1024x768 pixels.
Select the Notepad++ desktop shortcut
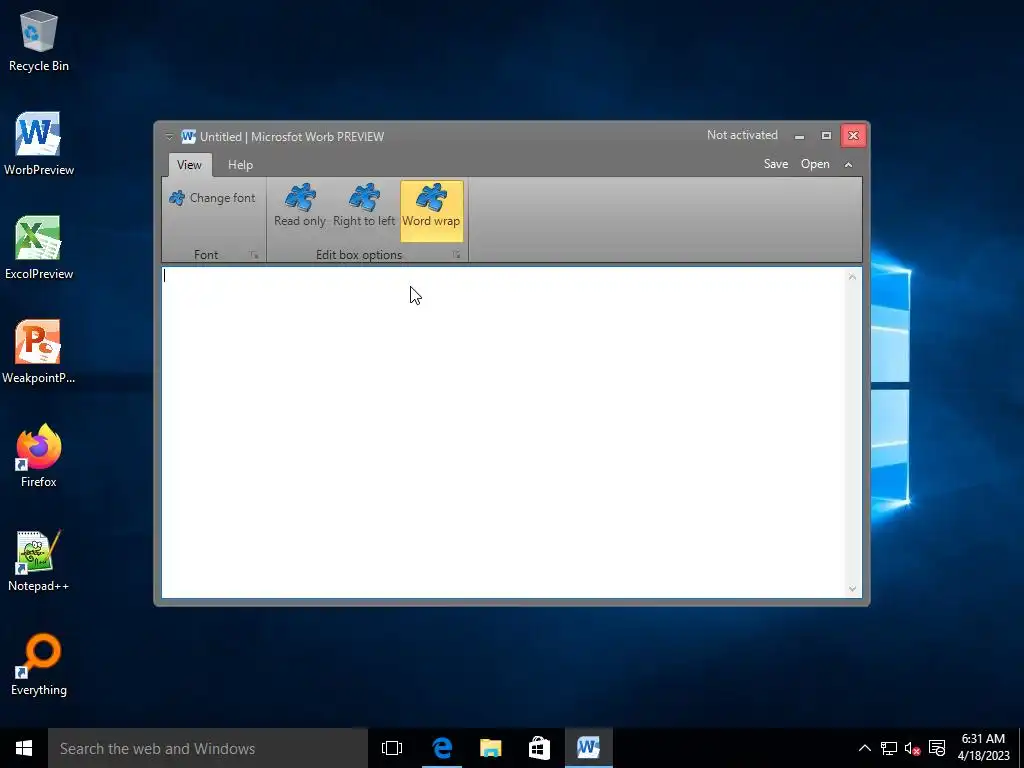39,560
